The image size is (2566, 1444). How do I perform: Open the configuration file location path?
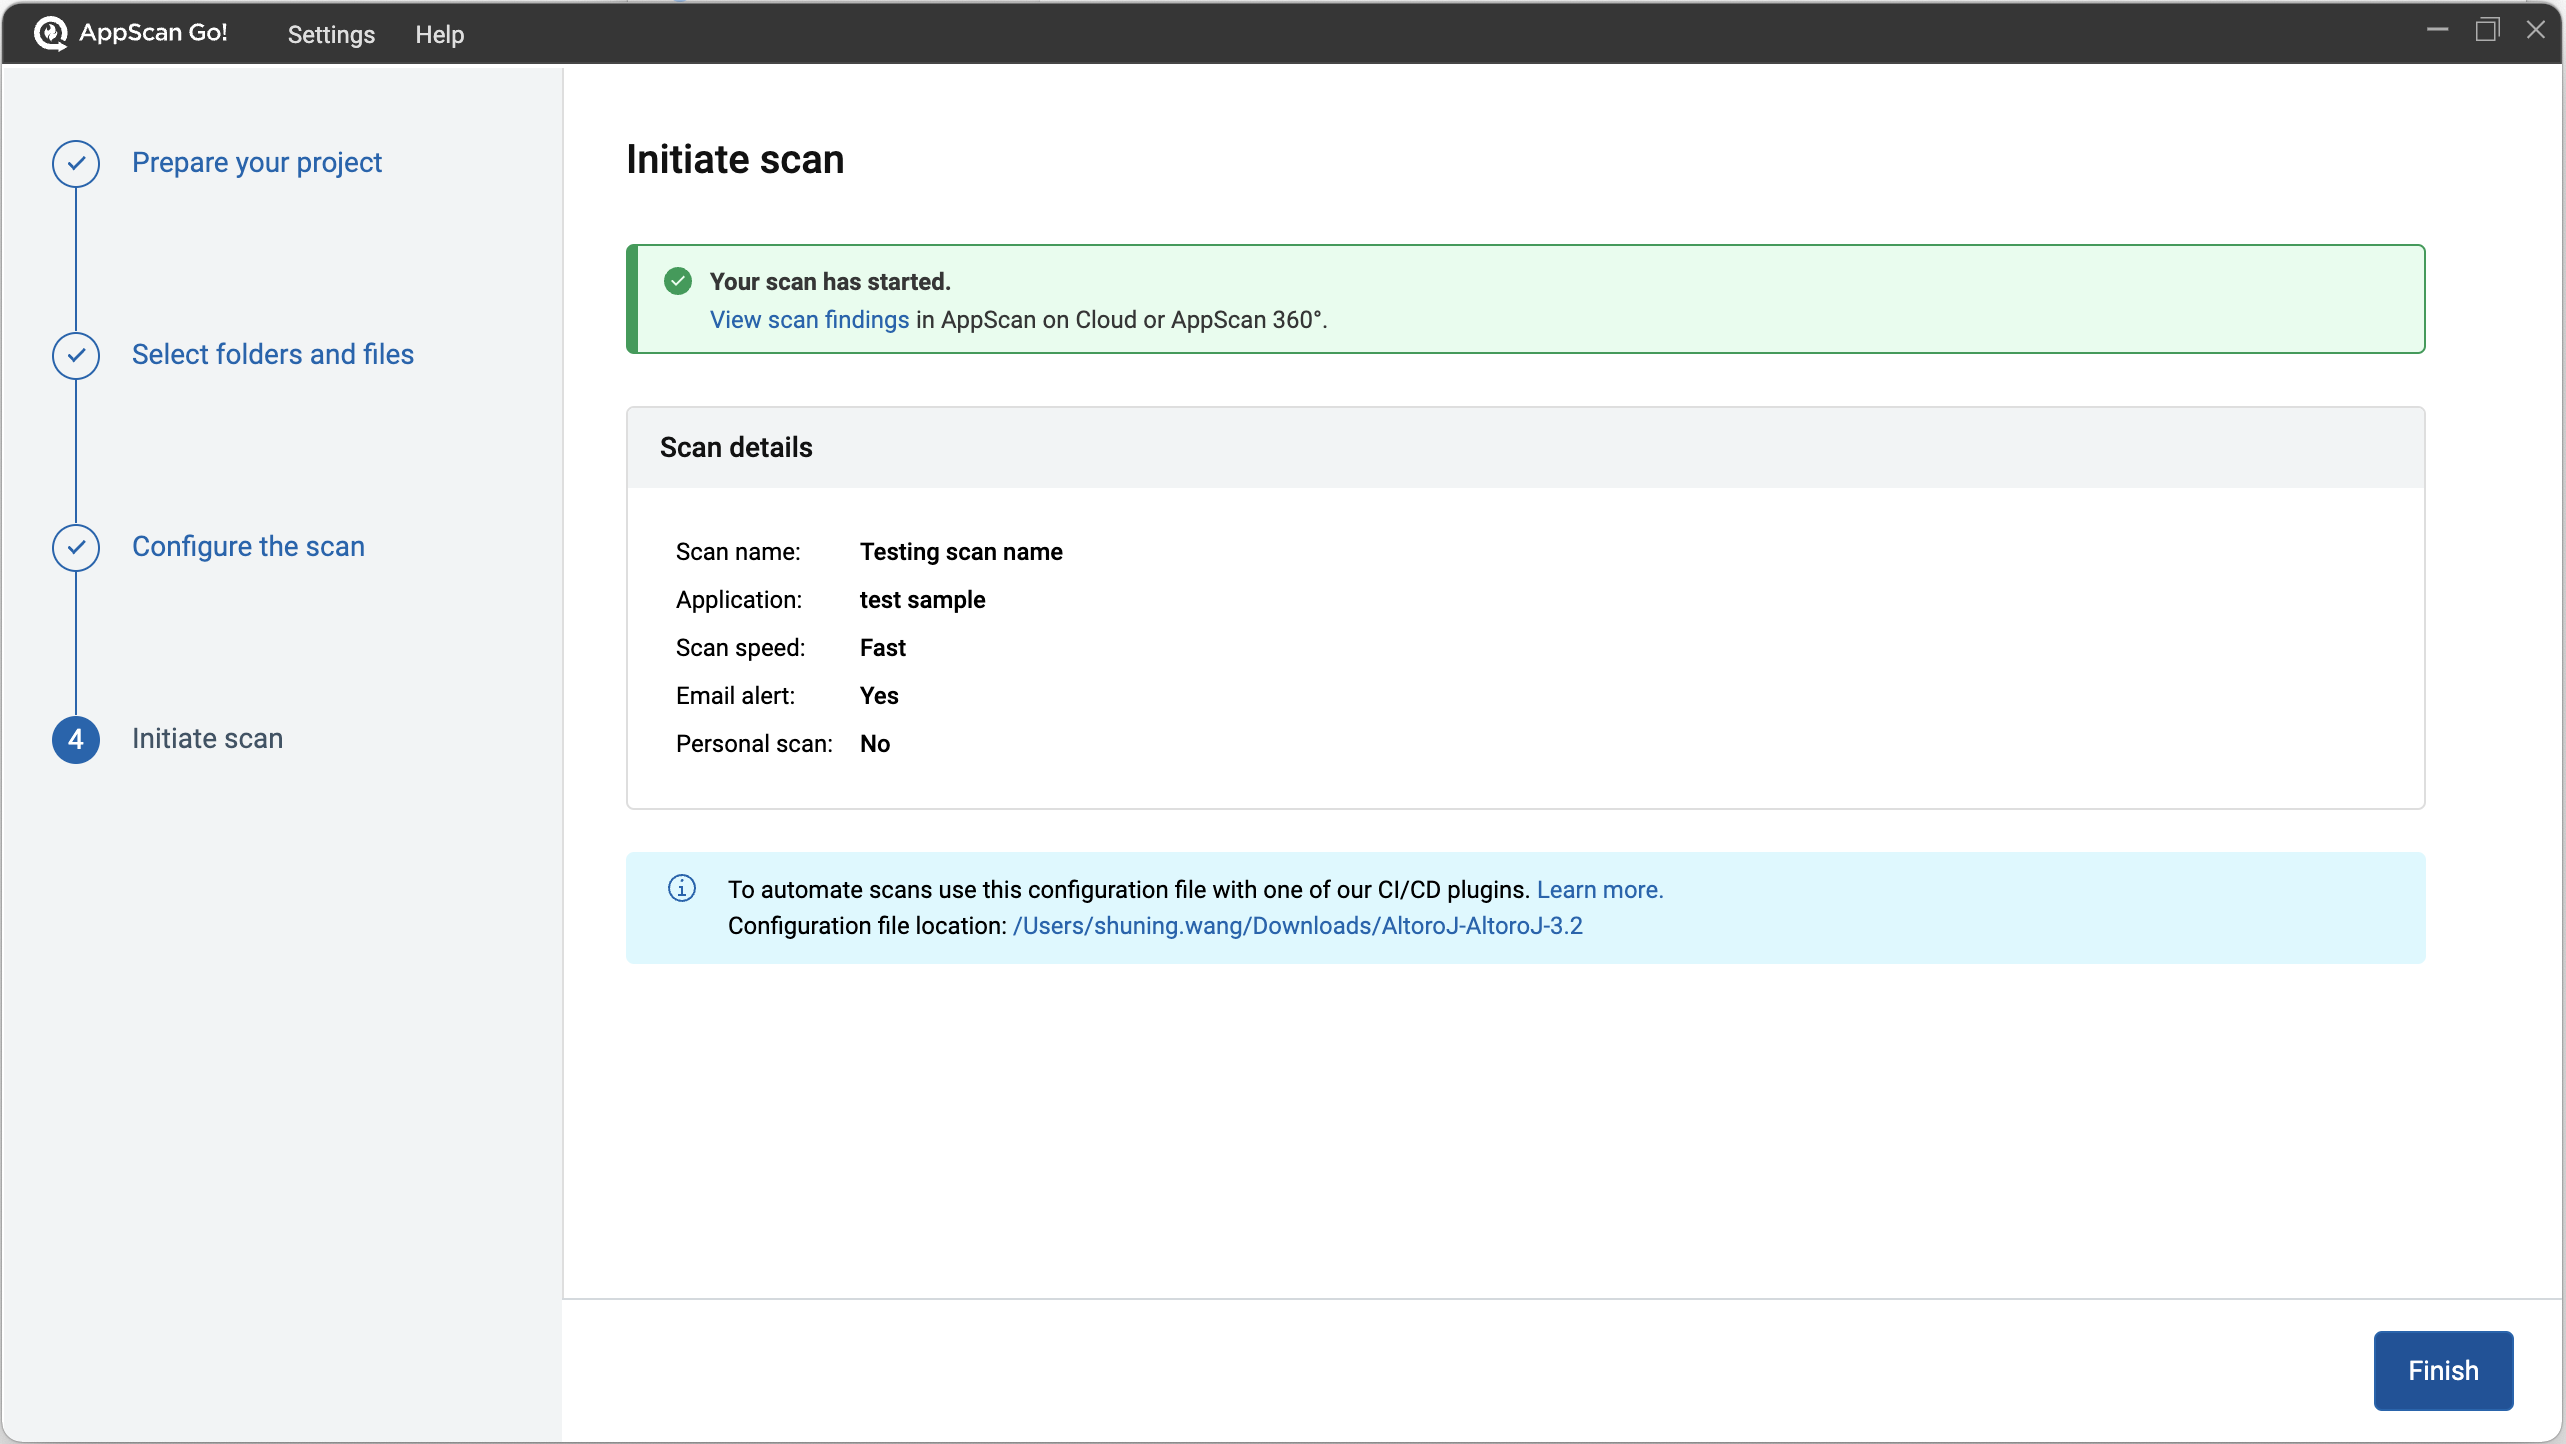tap(1297, 926)
